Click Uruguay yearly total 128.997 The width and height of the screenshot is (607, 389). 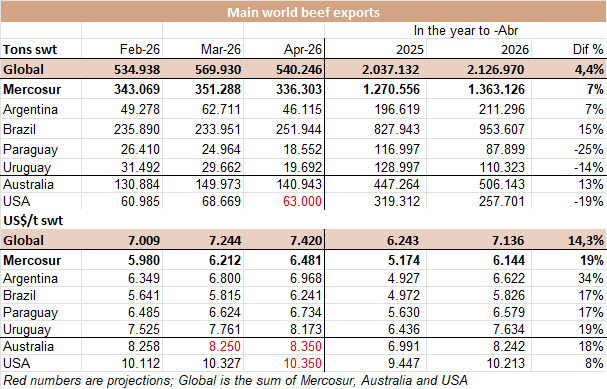[397, 167]
